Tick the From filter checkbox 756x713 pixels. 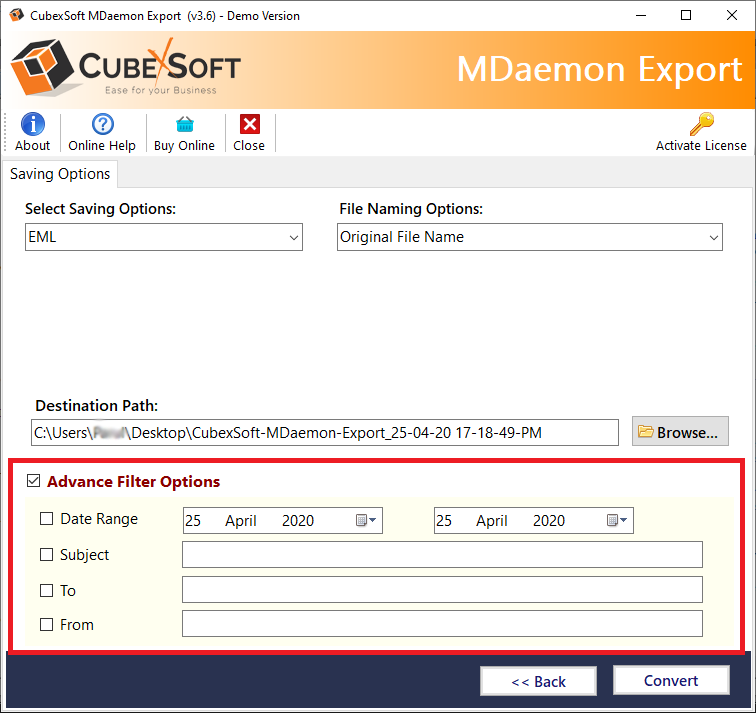point(46,625)
